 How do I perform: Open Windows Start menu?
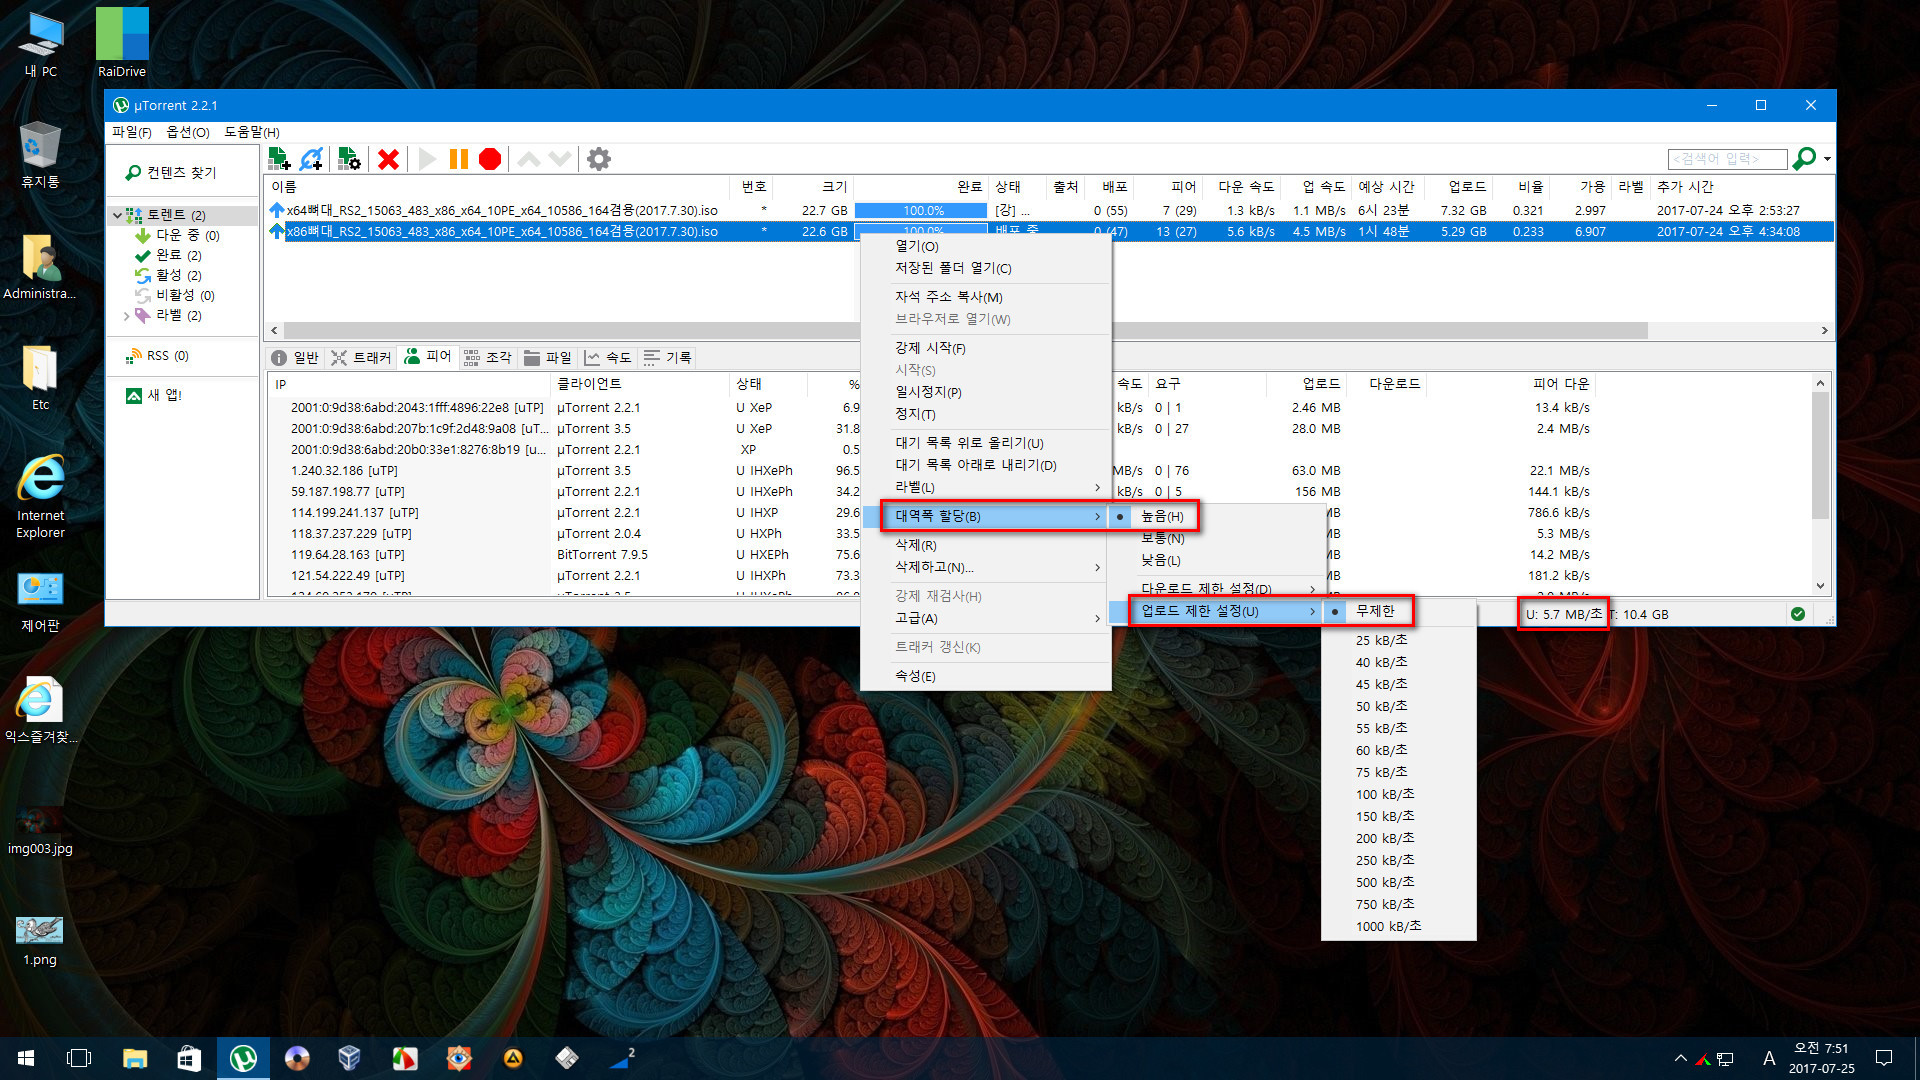coord(27,1058)
